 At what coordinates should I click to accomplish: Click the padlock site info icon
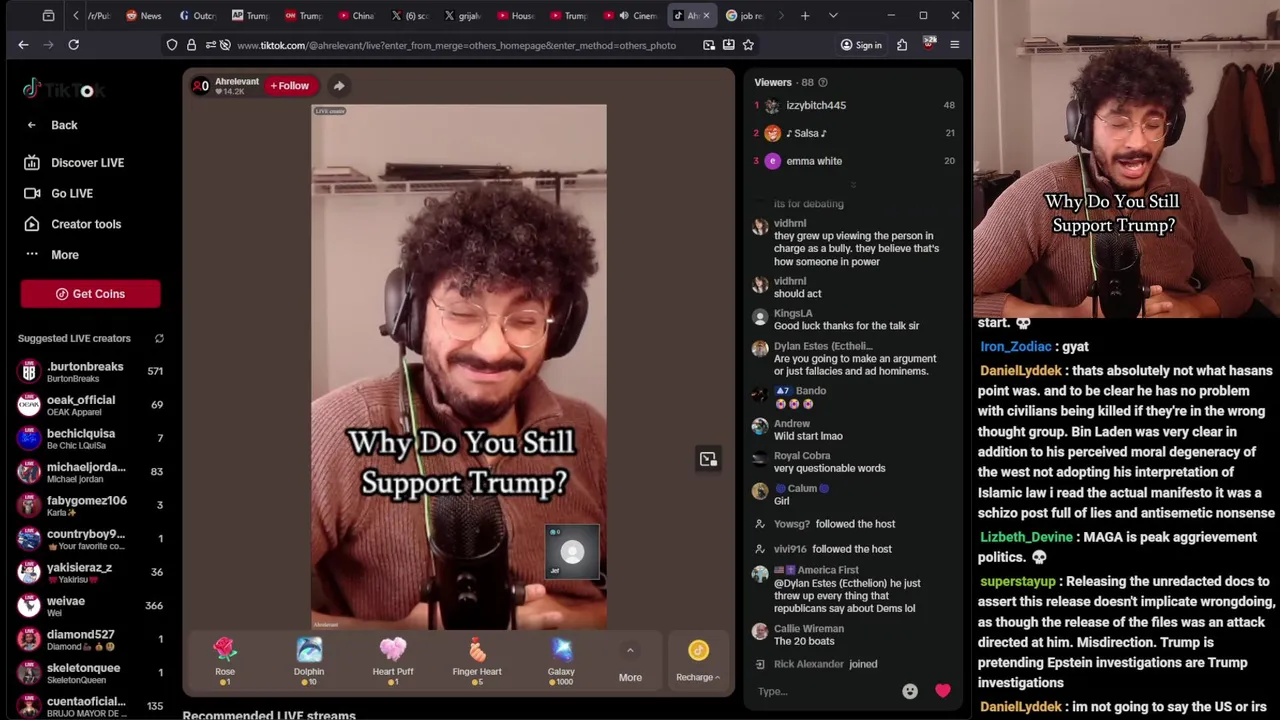[x=191, y=45]
